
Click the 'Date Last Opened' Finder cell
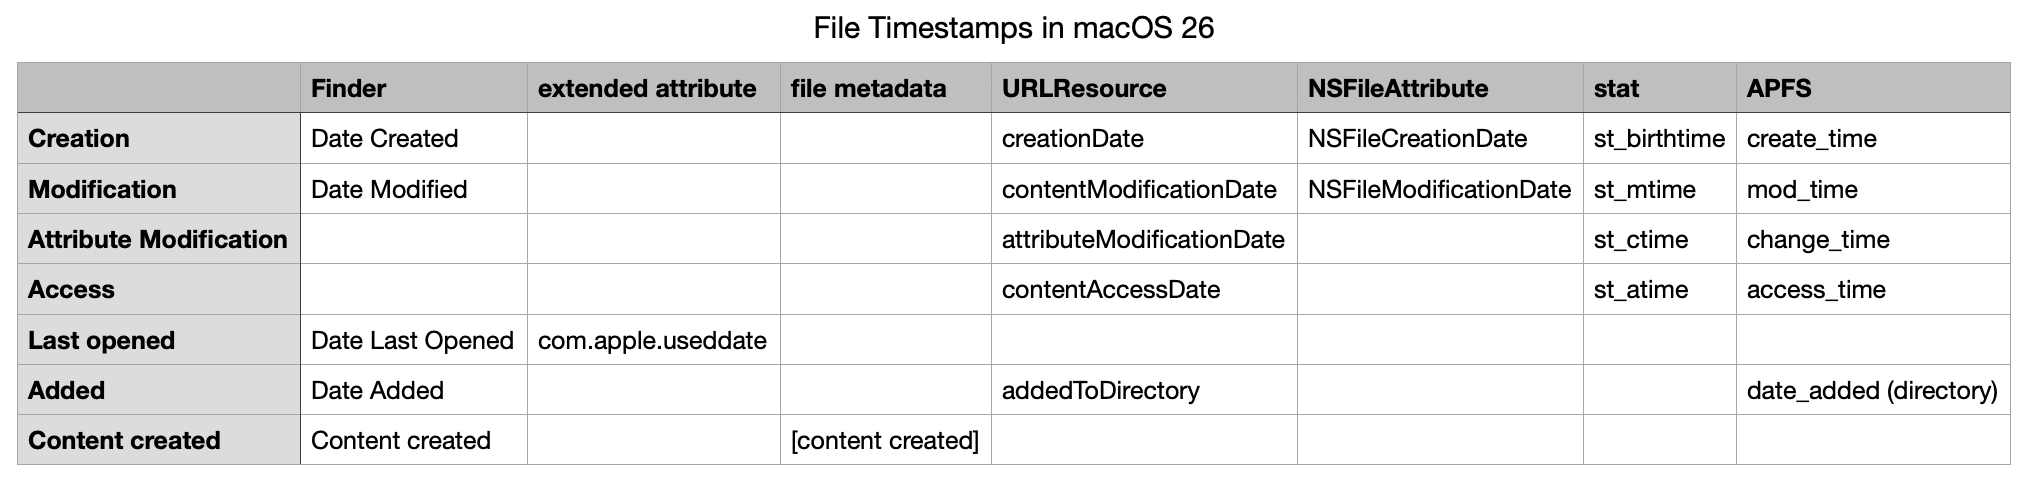click(412, 341)
